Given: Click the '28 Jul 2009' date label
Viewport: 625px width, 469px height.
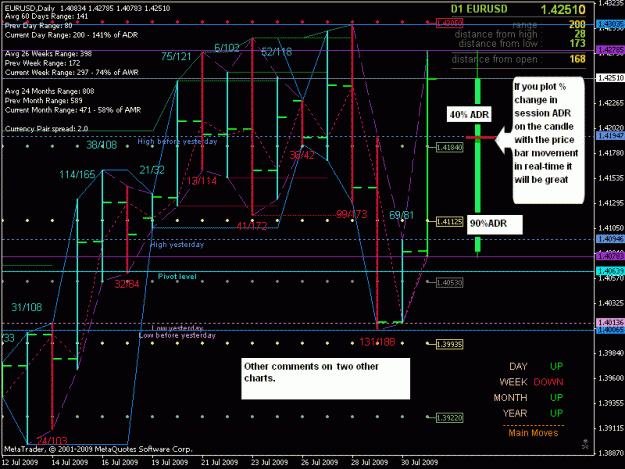Looking at the screenshot, I should coord(369,462).
